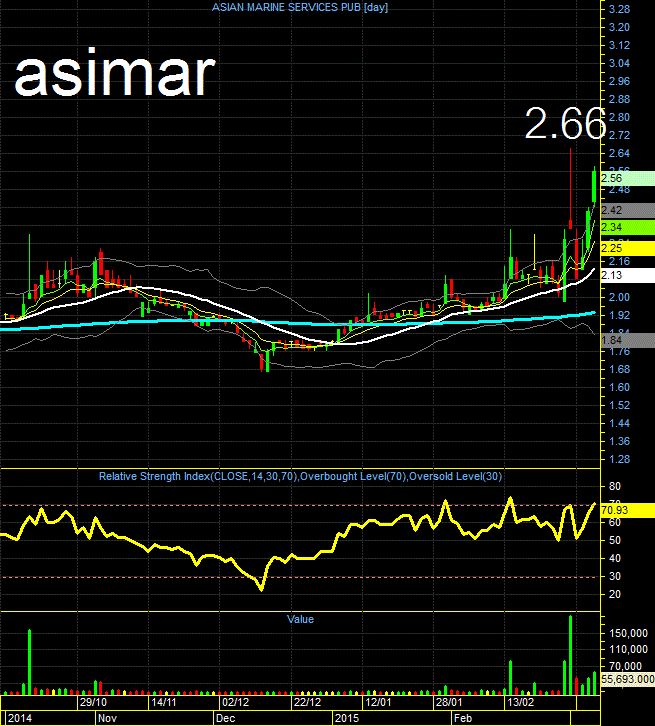The height and width of the screenshot is (726, 655).
Task: Select the 2.25 yellow price tag
Action: [627, 249]
